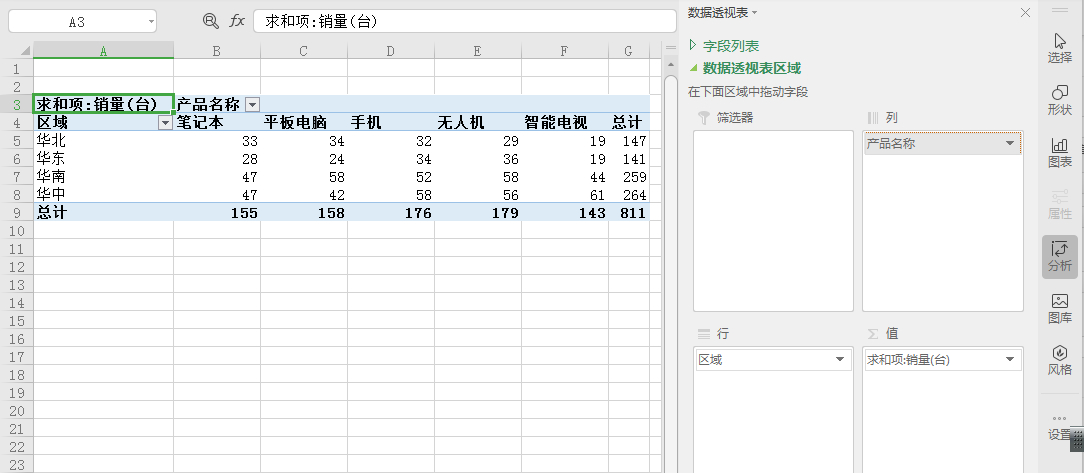1084x473 pixels.
Task: Select column D header
Action: [x=391, y=50]
